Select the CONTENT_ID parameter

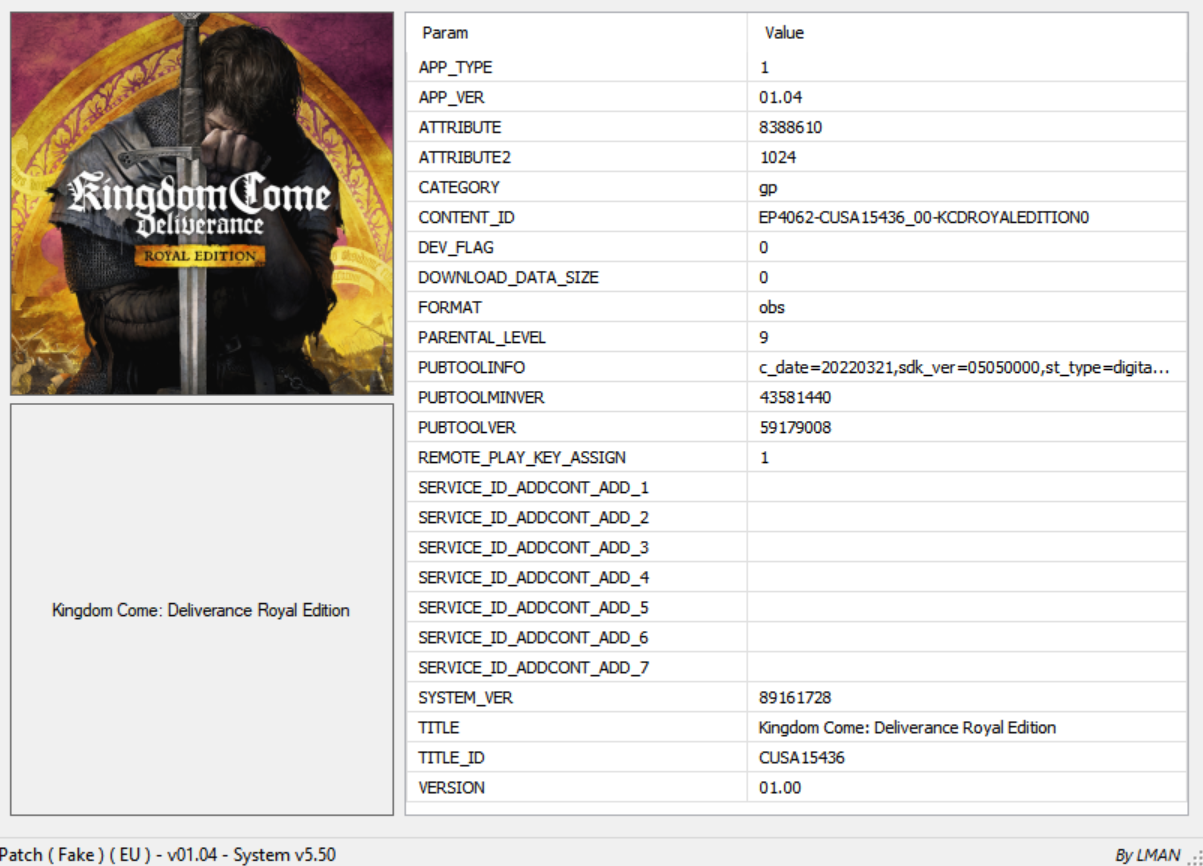(x=466, y=217)
